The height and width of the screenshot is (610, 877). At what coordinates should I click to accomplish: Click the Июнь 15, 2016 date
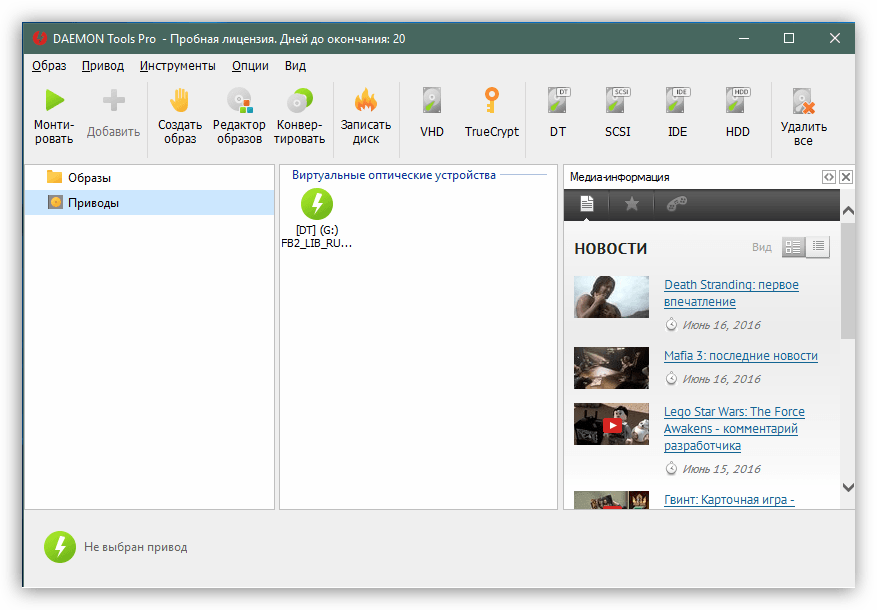coord(722,469)
